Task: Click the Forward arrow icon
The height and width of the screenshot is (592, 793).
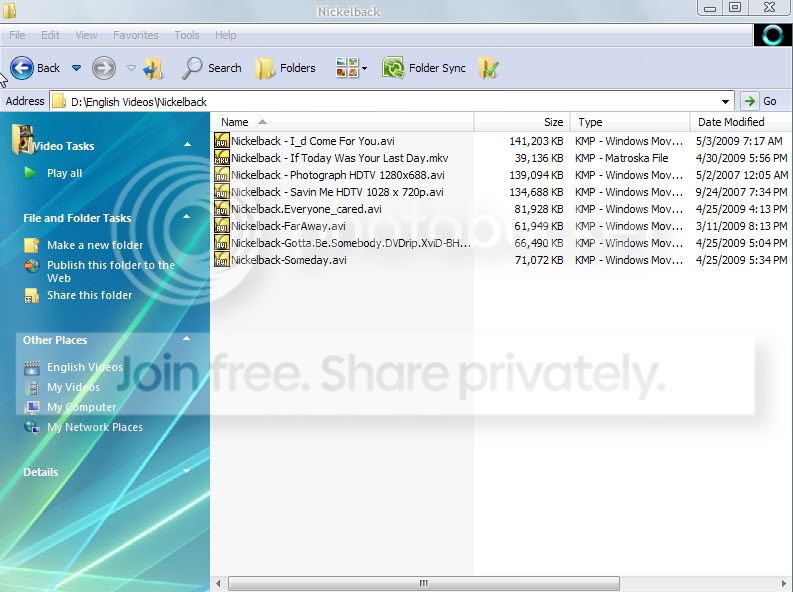Action: (104, 68)
